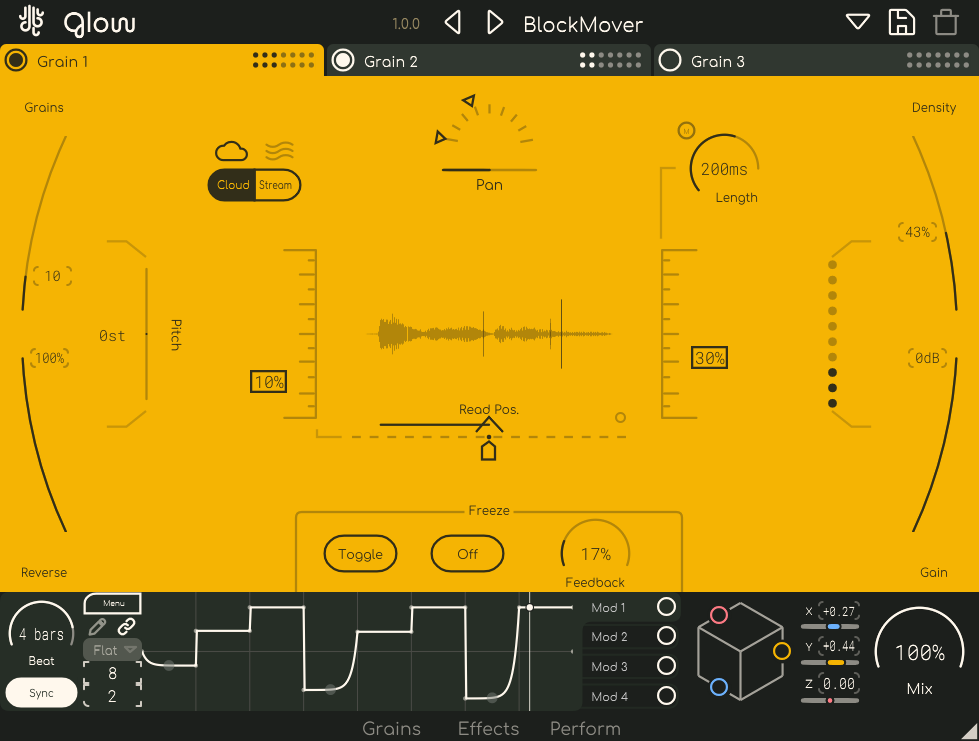Click the grid value 2
This screenshot has height=741, width=979.
tap(112, 697)
